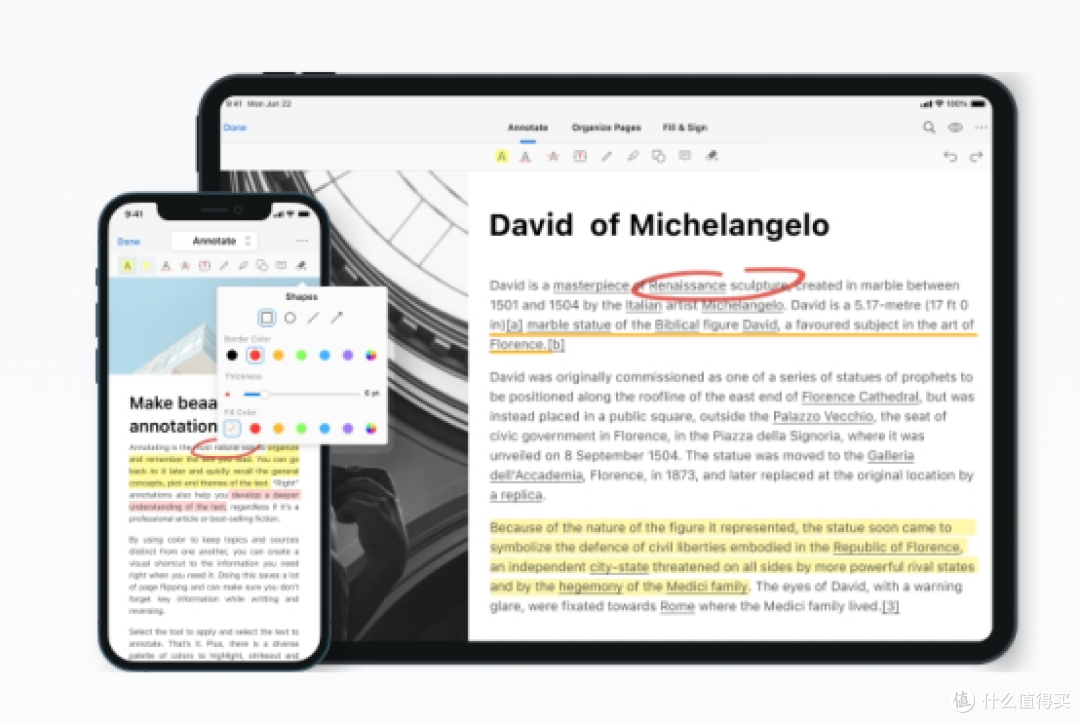Redo the last action on iPad

976,156
